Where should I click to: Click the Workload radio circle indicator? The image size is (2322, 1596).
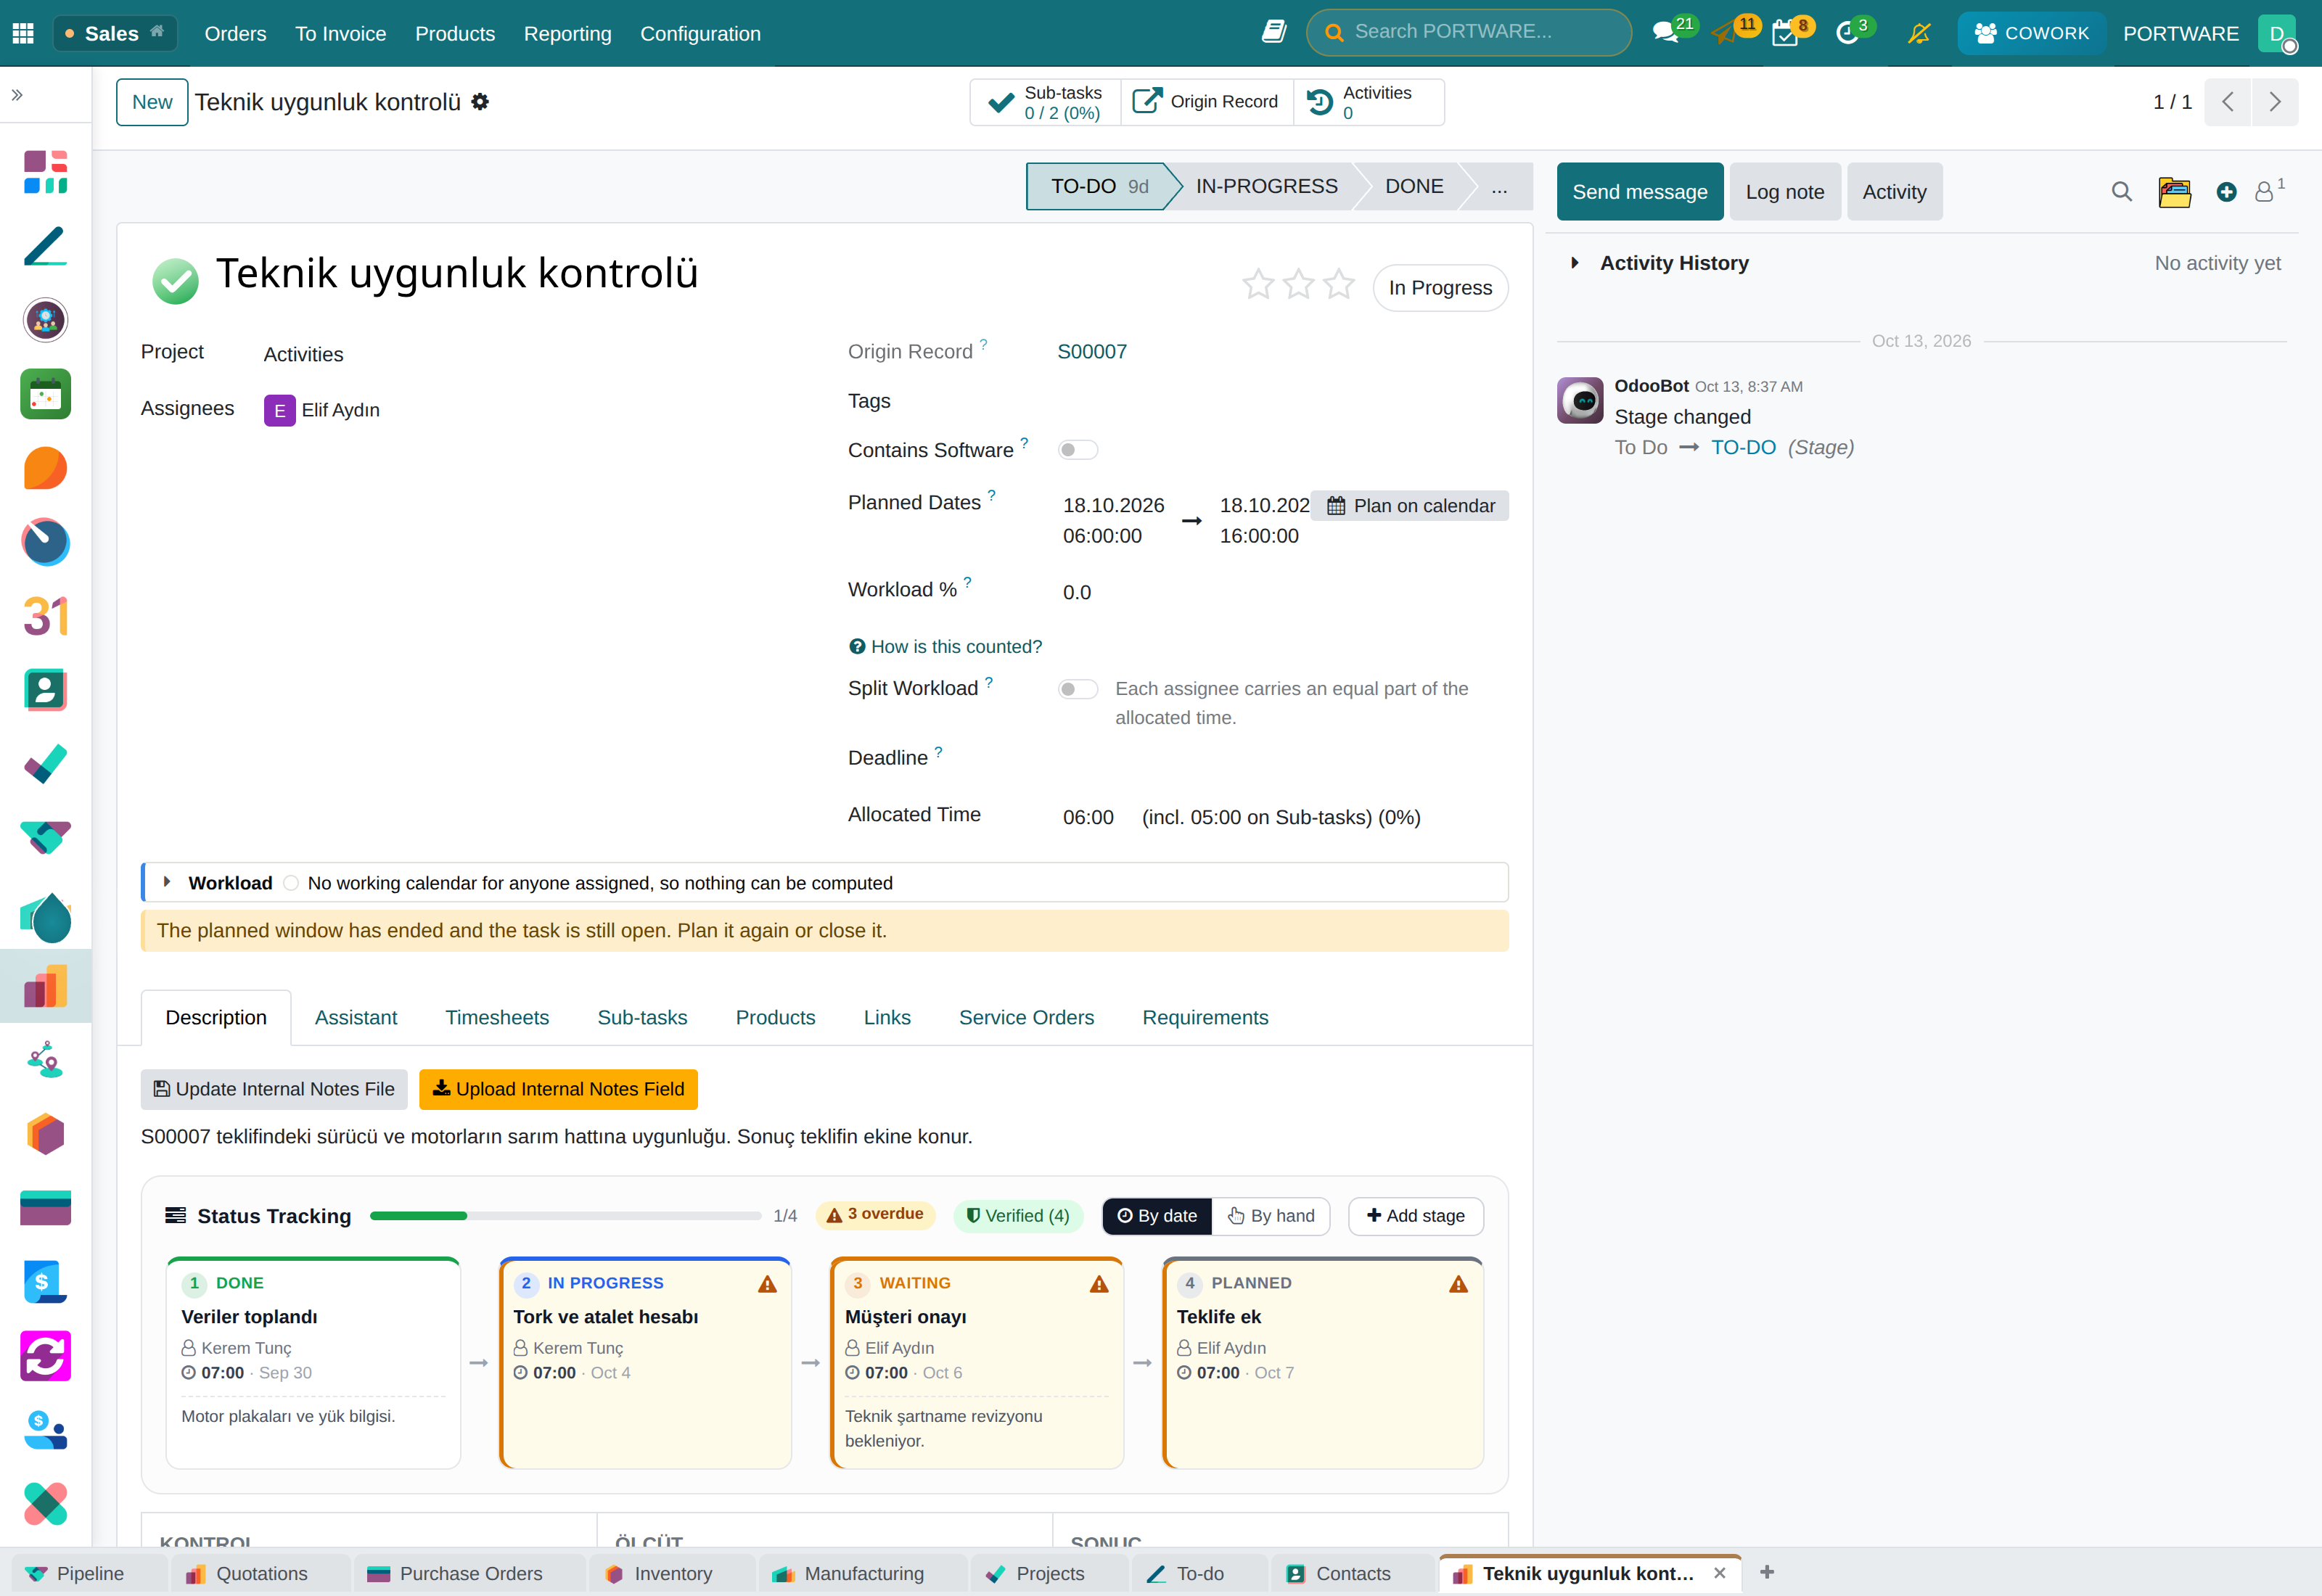tap(291, 883)
